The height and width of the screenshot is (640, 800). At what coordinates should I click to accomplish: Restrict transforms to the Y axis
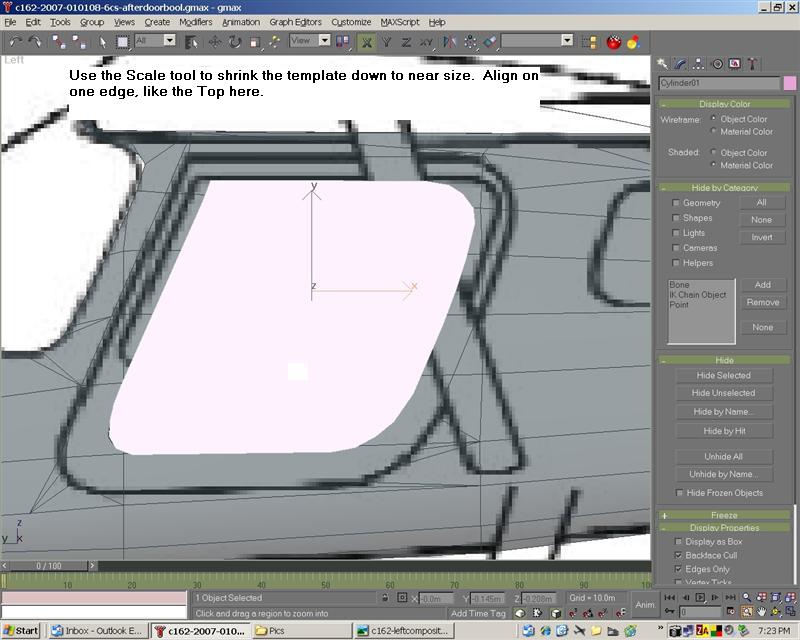click(x=387, y=42)
